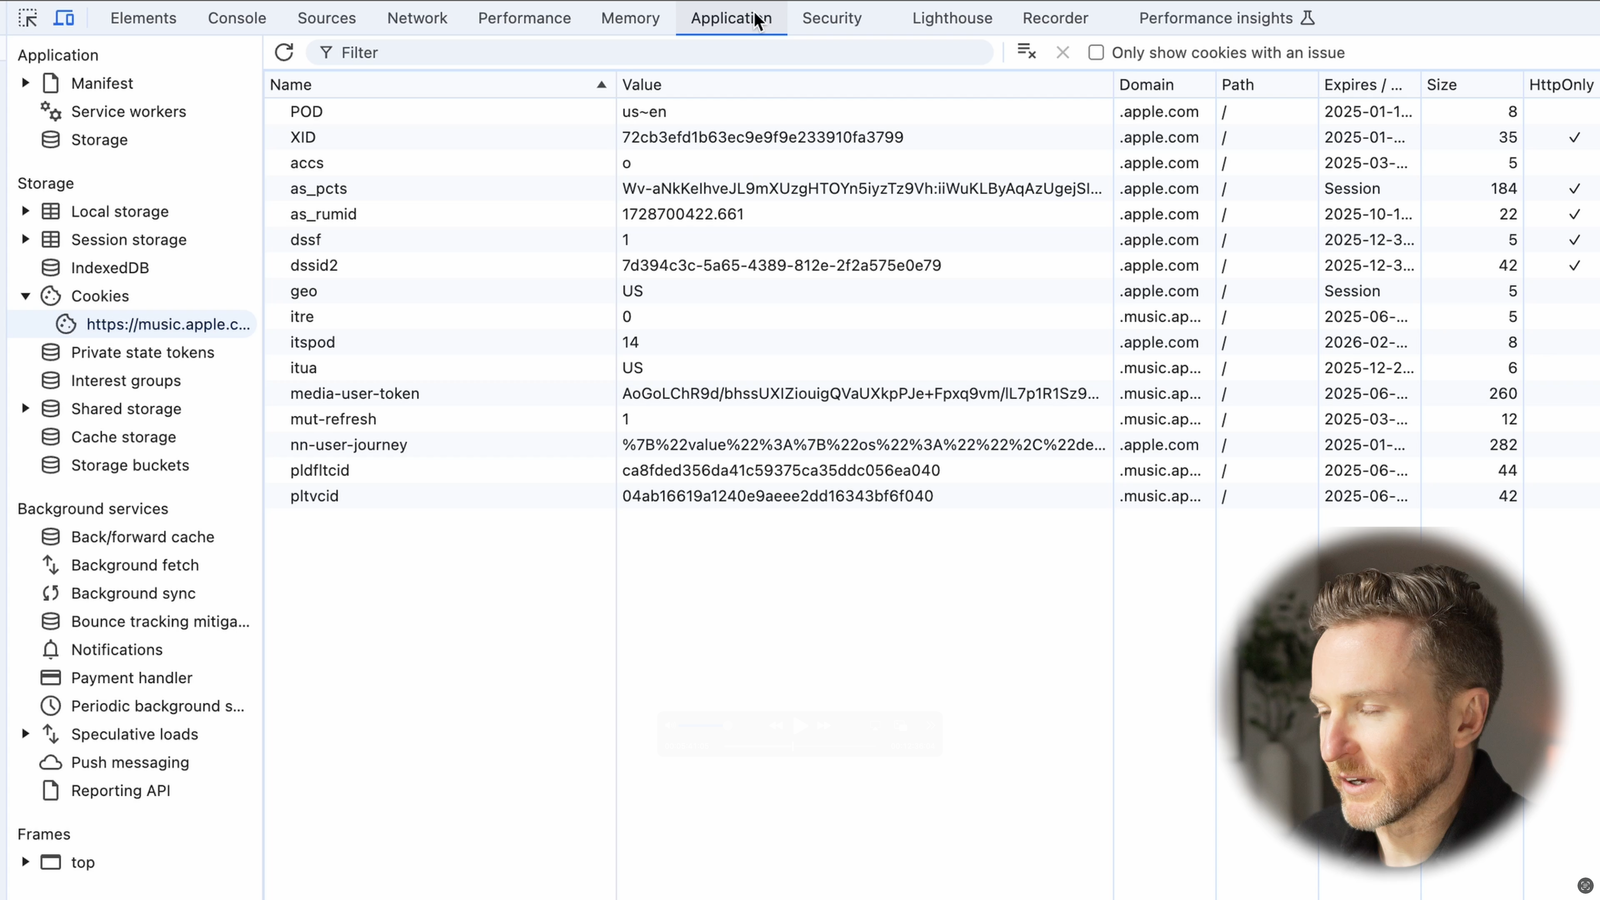Clear all cookies with the delete icon
Screen dimensions: 1600x900
(x=1026, y=52)
